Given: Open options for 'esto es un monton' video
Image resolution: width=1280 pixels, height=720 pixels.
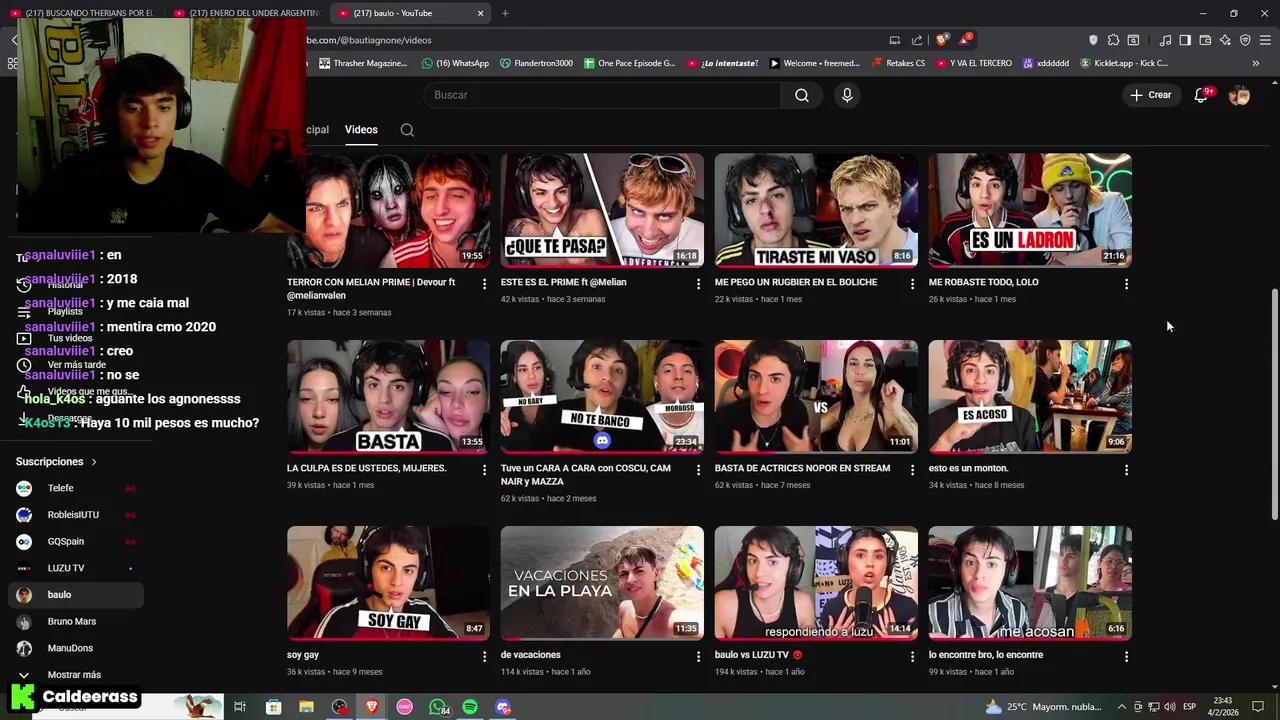Looking at the screenshot, I should pyautogui.click(x=1126, y=470).
